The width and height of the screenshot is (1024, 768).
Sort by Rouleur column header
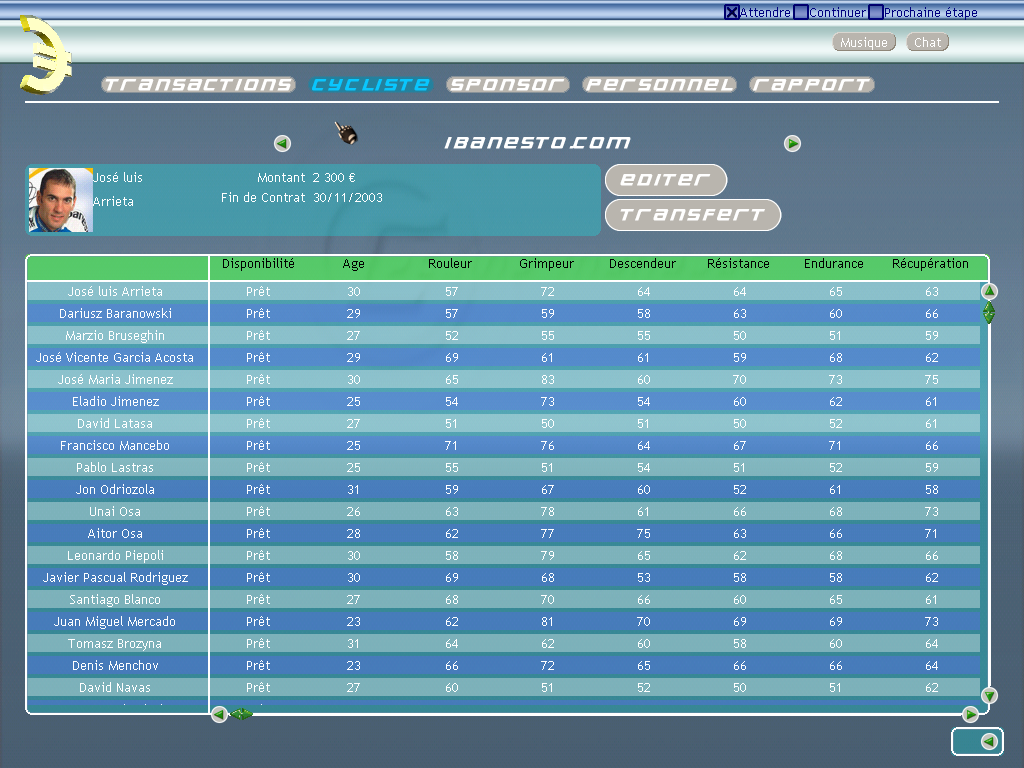(450, 264)
